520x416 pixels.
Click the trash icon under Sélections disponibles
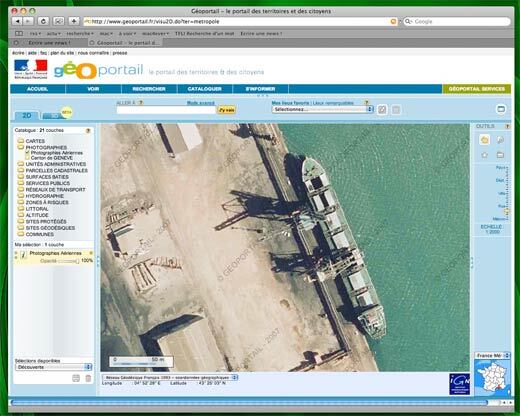(x=88, y=378)
